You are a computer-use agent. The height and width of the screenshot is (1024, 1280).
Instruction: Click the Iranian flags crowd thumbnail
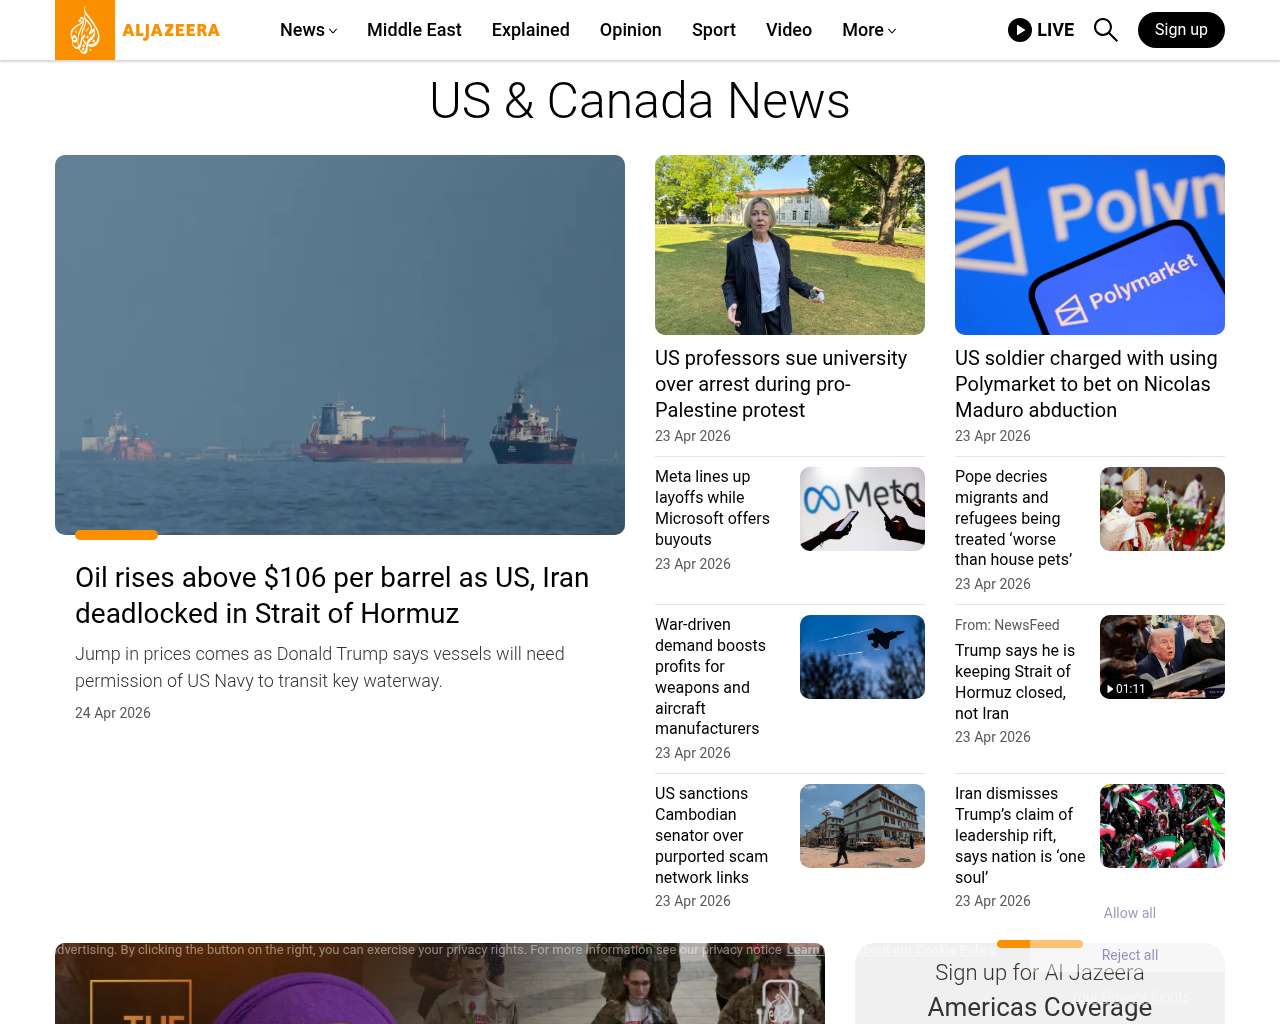click(x=1162, y=826)
